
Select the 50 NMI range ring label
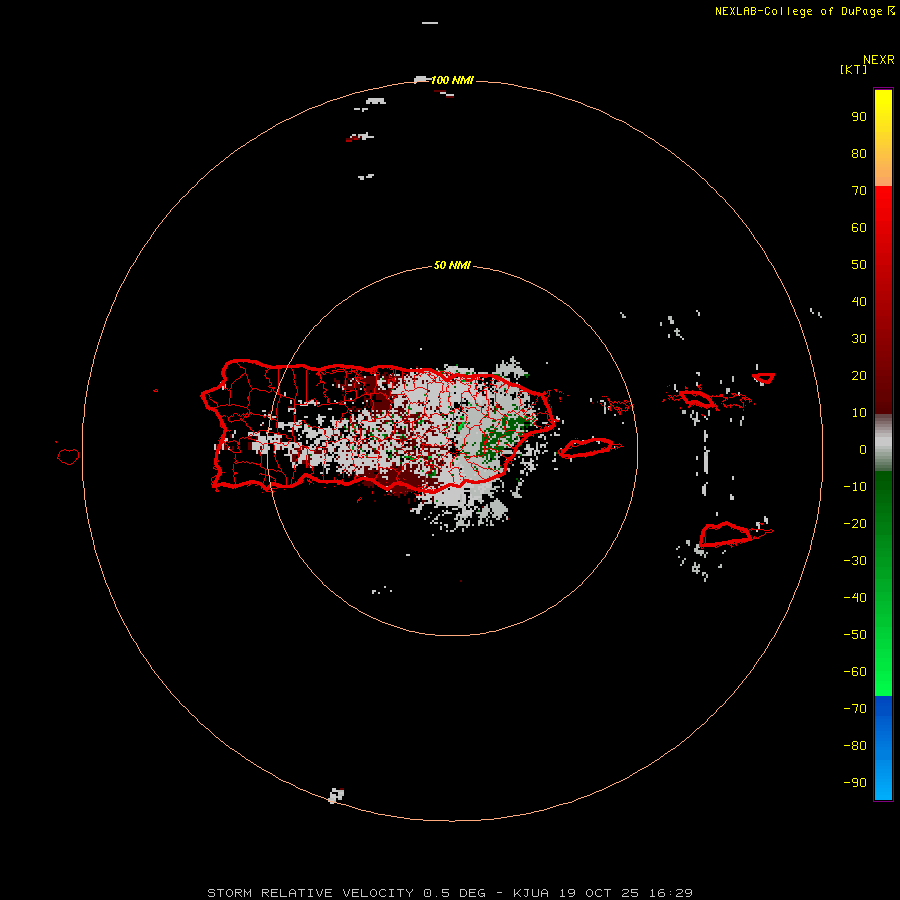pyautogui.click(x=452, y=265)
